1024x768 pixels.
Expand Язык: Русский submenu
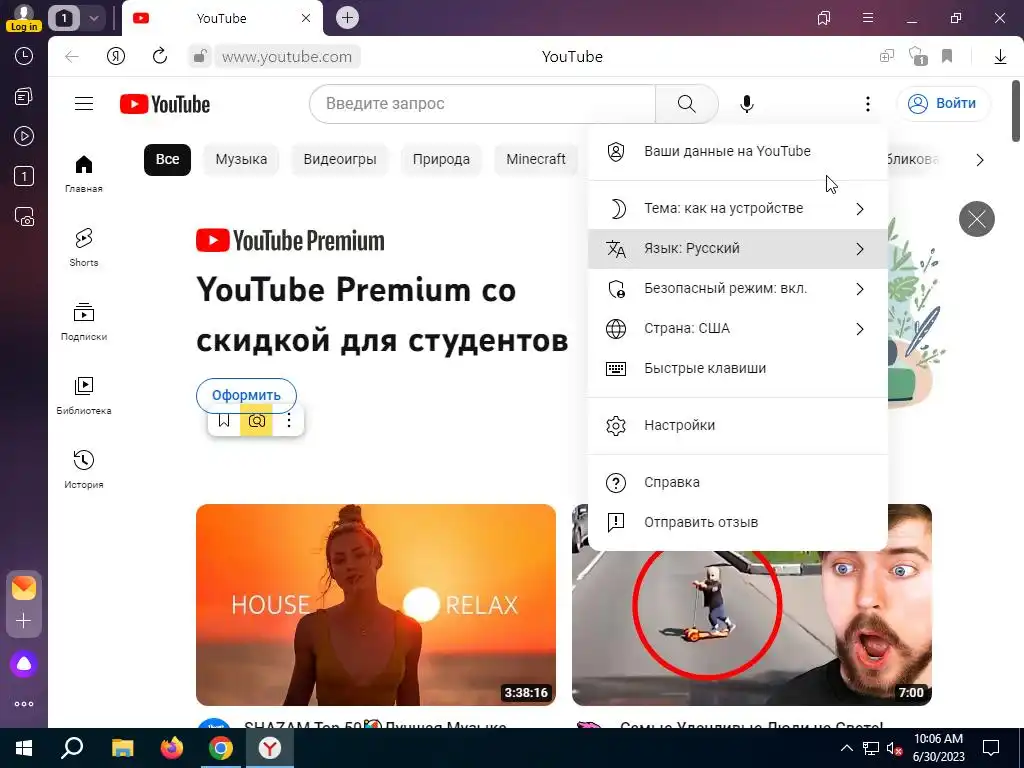coord(737,249)
